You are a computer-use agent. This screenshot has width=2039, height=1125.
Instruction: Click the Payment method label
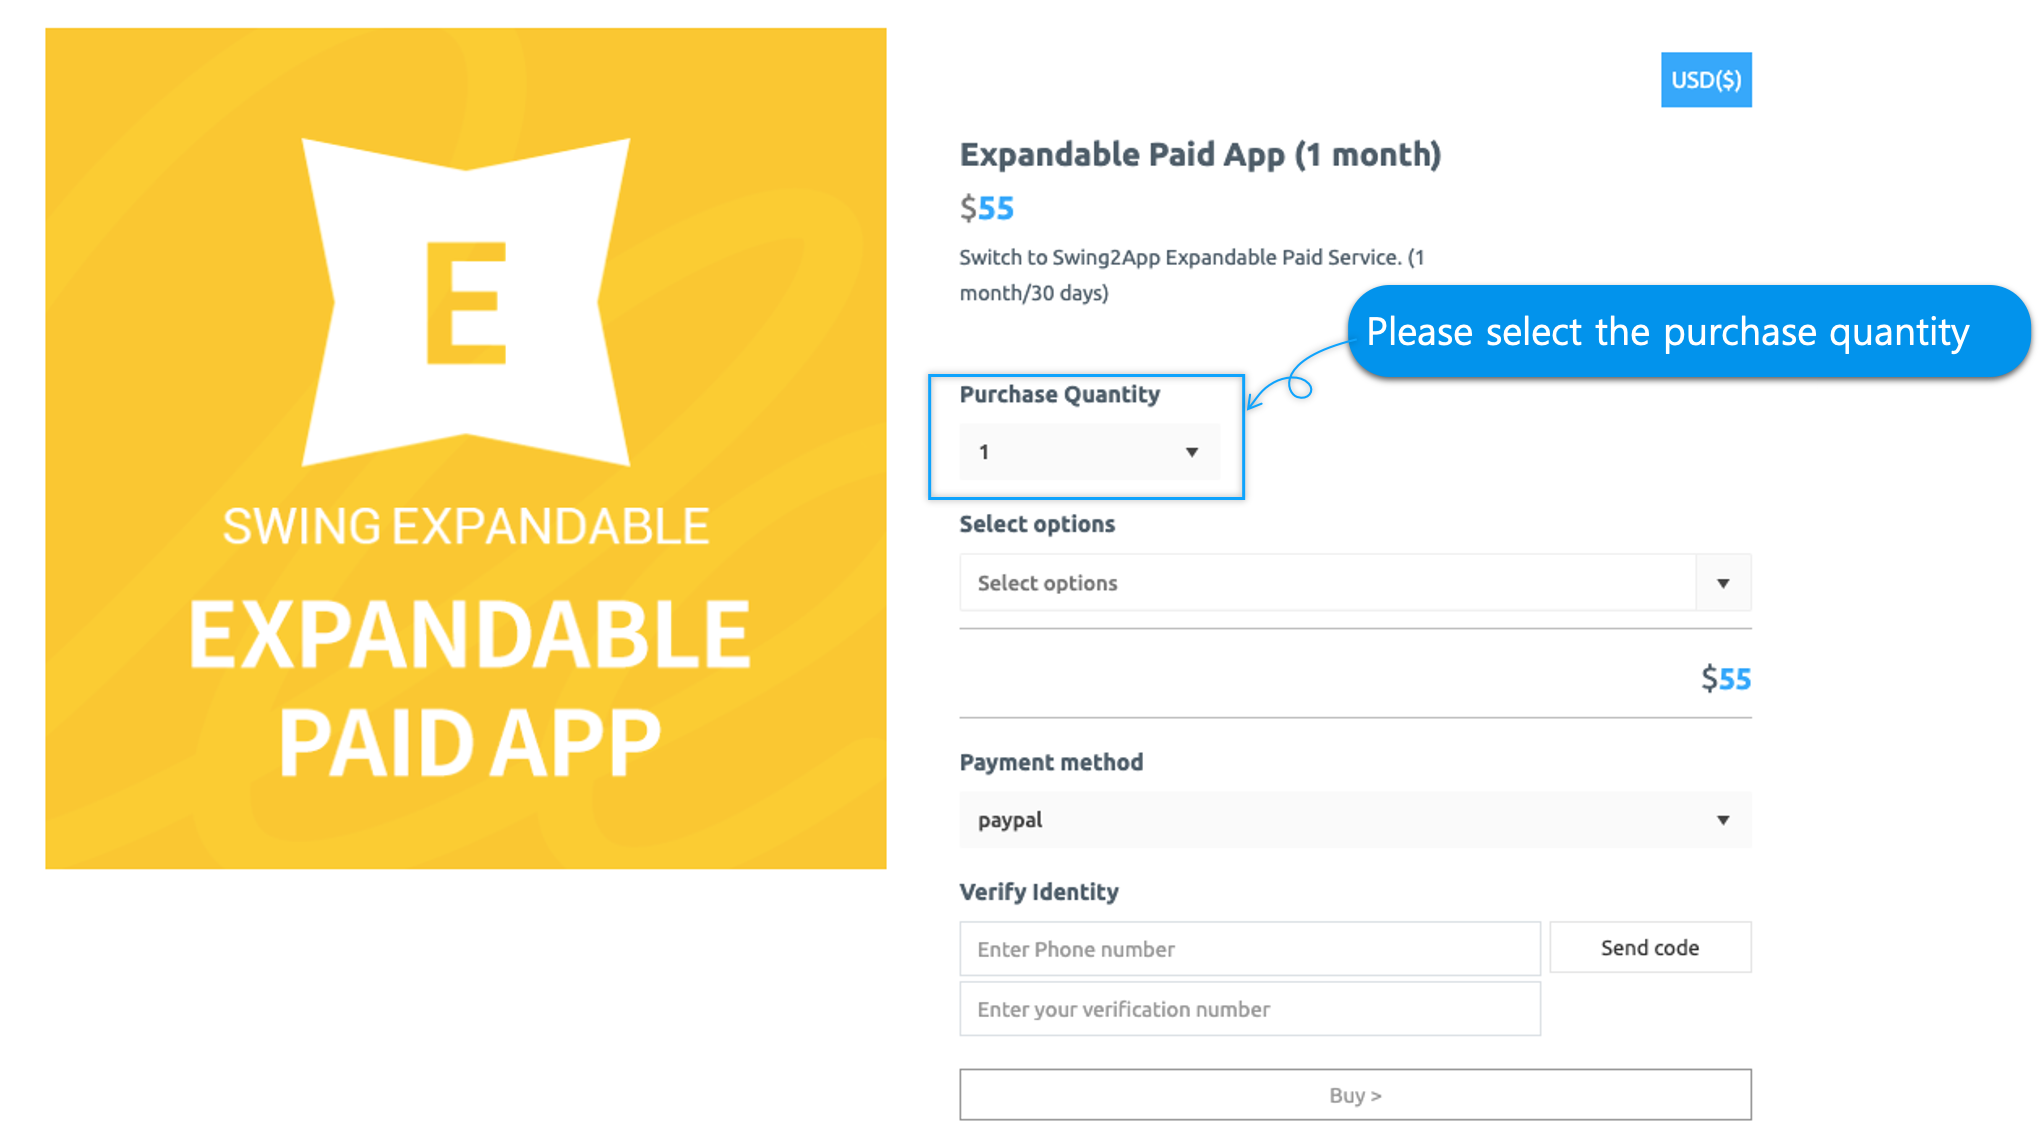click(x=1051, y=762)
